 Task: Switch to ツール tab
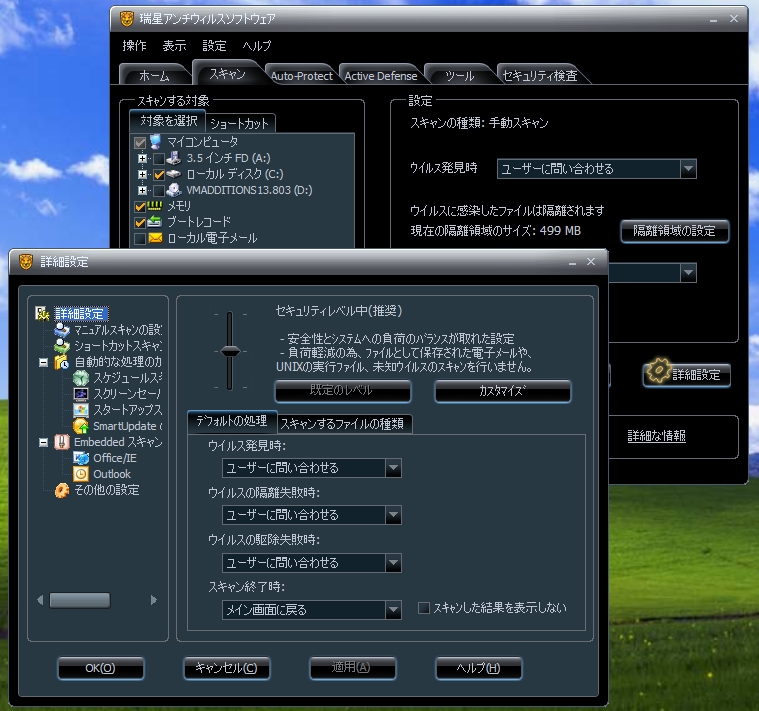459,76
